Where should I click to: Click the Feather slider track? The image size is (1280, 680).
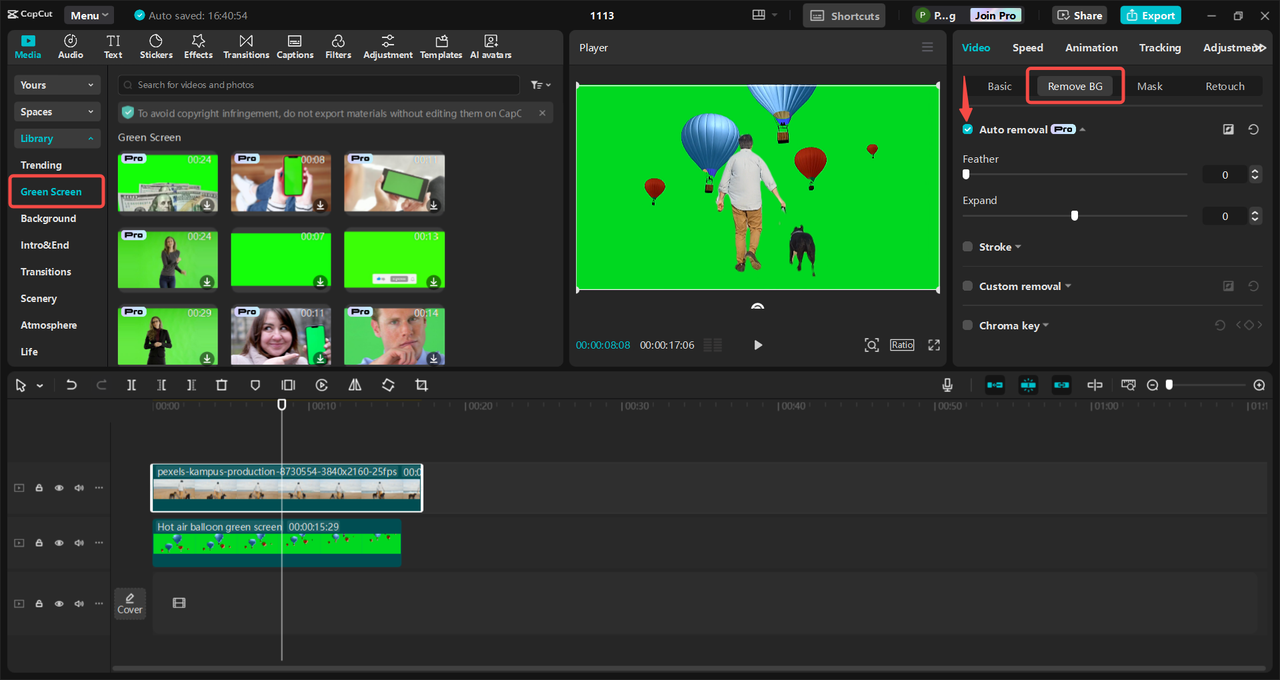[x=1075, y=174]
